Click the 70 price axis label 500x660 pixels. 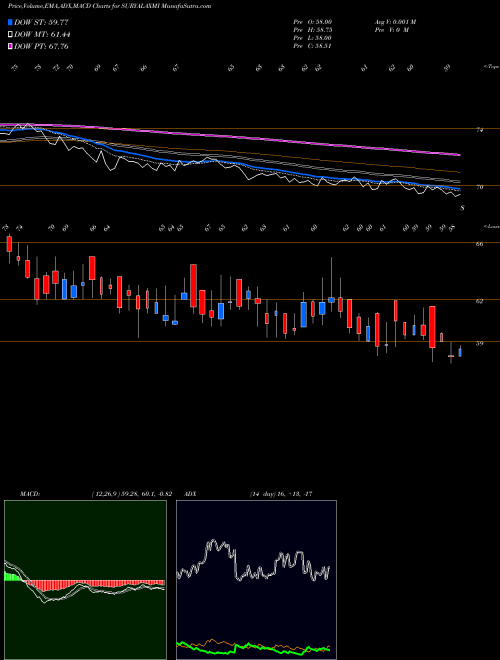click(x=479, y=187)
